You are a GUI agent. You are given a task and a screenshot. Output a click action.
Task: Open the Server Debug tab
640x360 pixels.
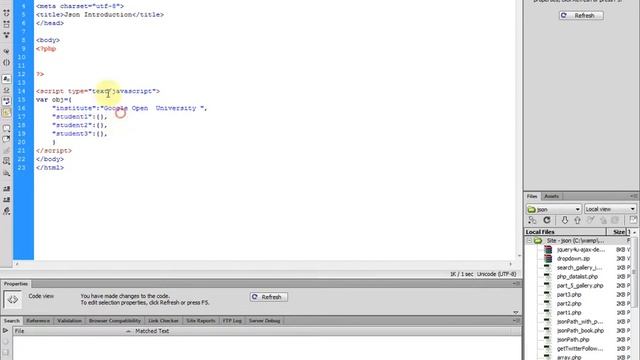point(264,321)
